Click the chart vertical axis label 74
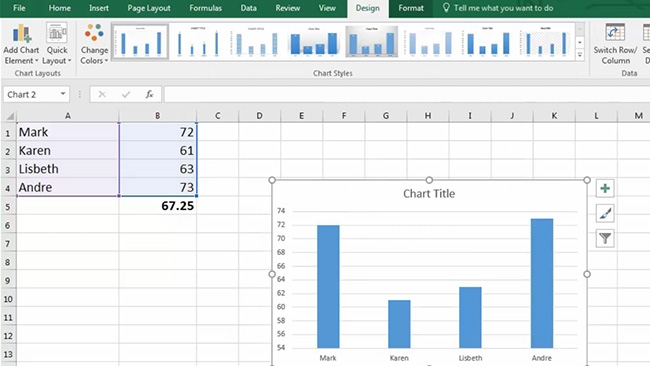 (x=281, y=211)
